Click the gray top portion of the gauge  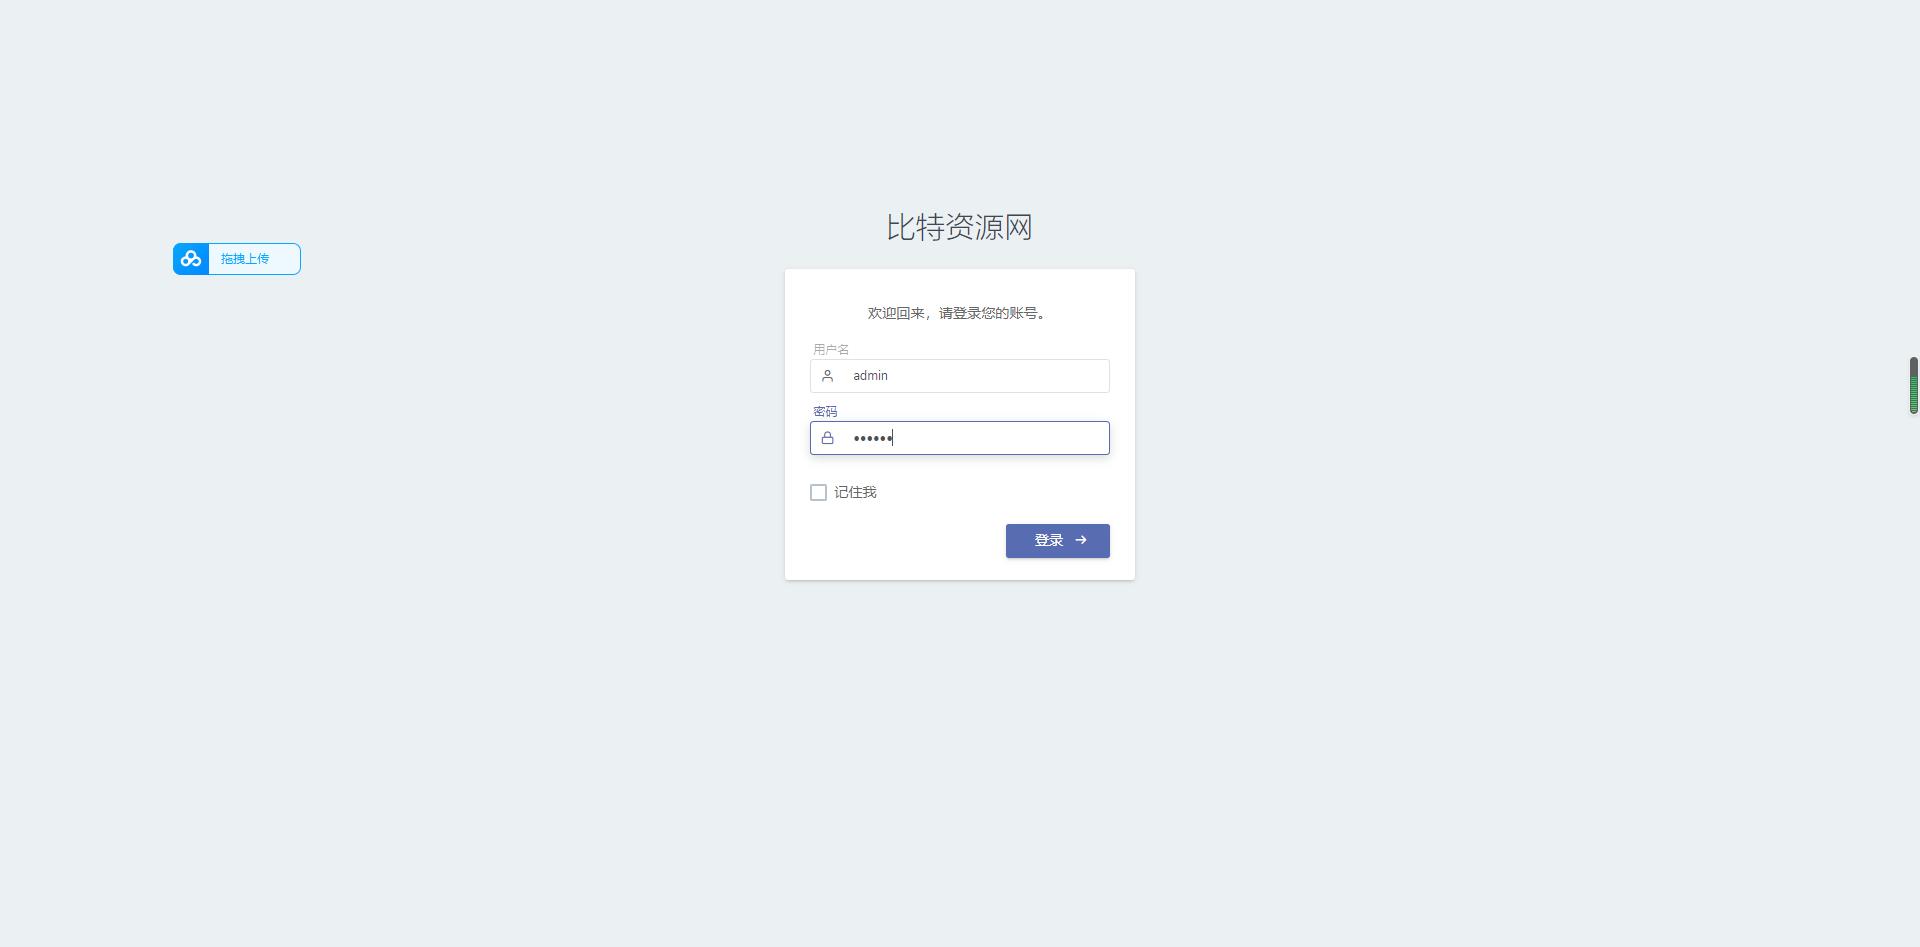click(x=1914, y=366)
